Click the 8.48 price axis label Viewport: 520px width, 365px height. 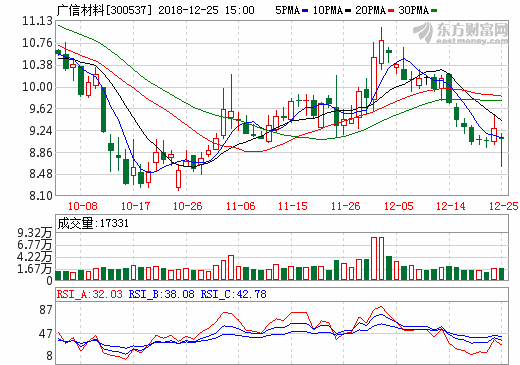click(x=41, y=174)
